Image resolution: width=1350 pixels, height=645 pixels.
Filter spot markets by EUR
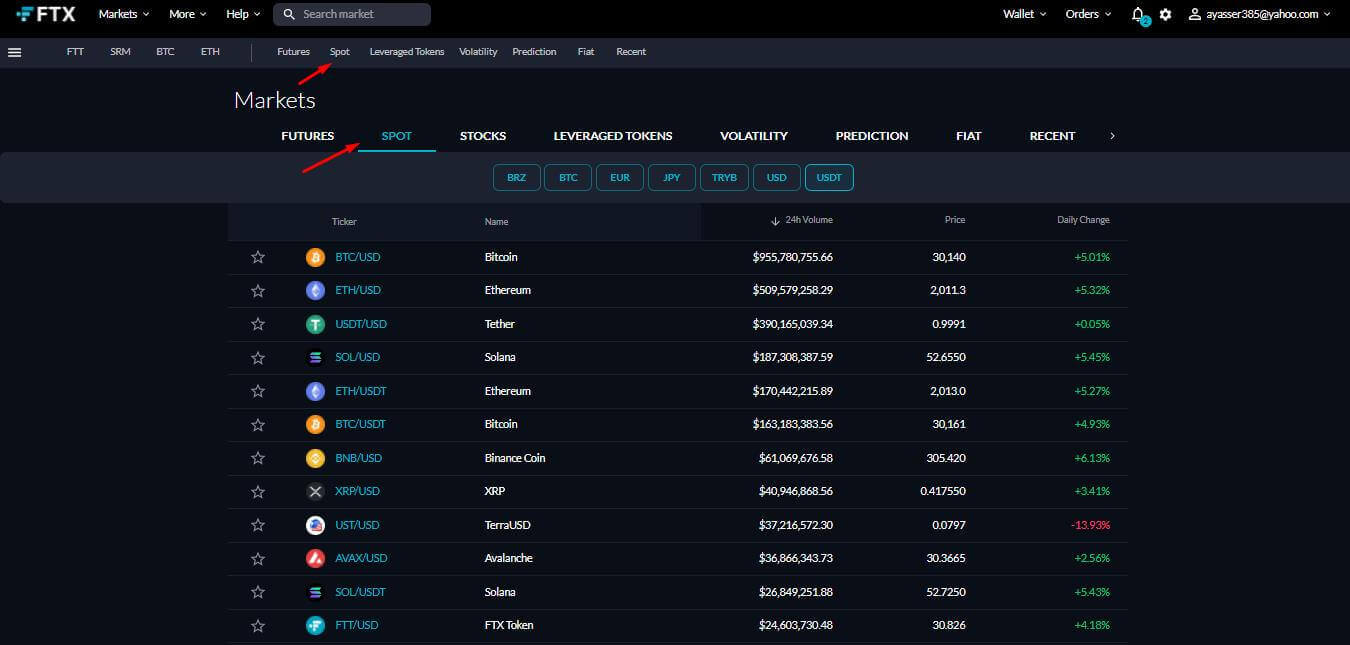621,177
